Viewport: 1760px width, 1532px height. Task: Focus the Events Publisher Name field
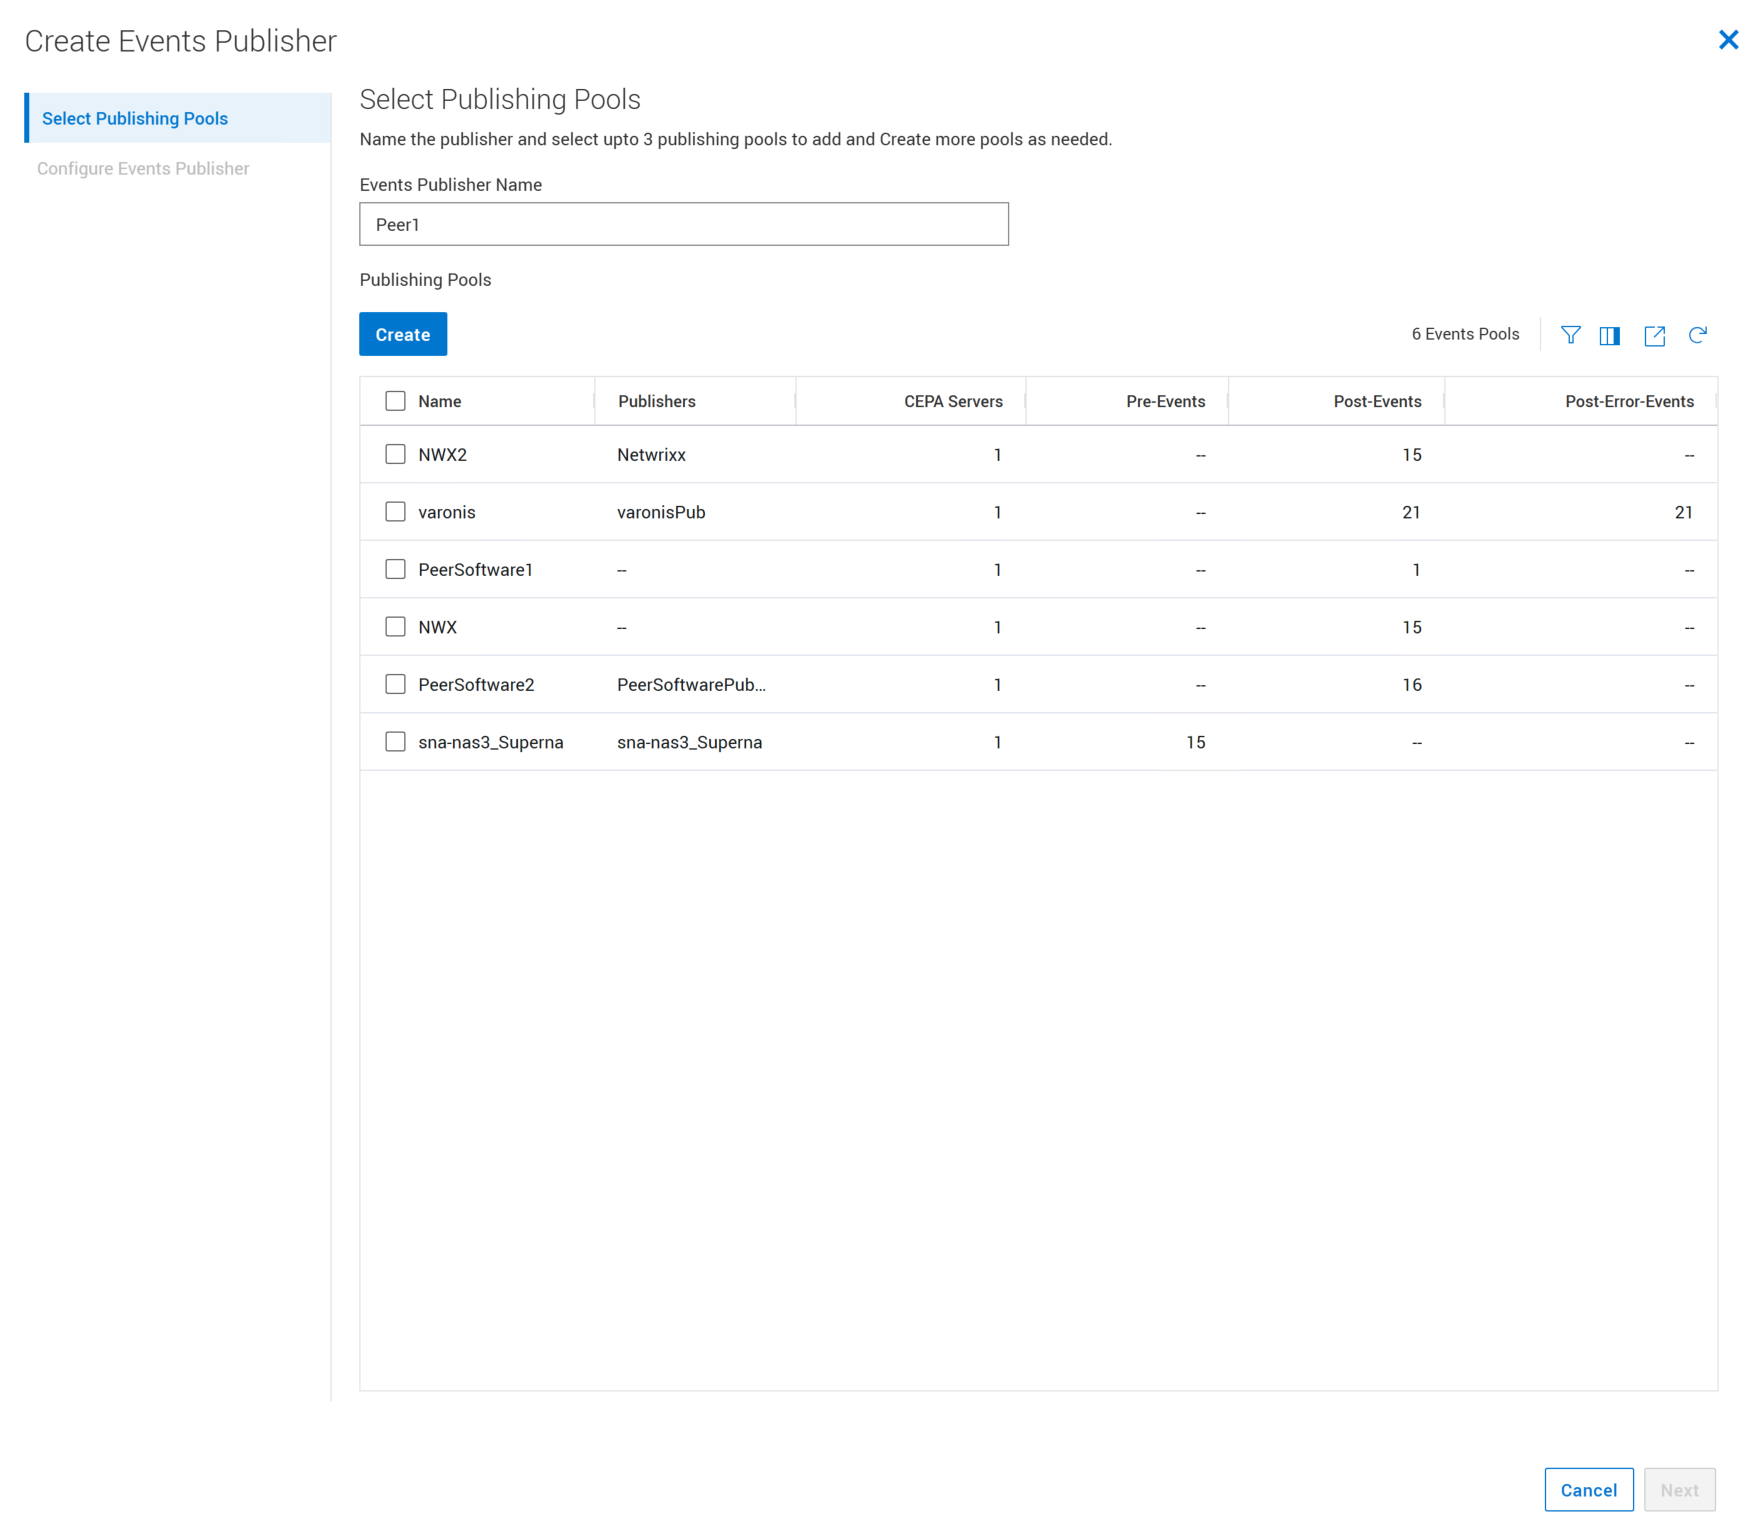[684, 224]
